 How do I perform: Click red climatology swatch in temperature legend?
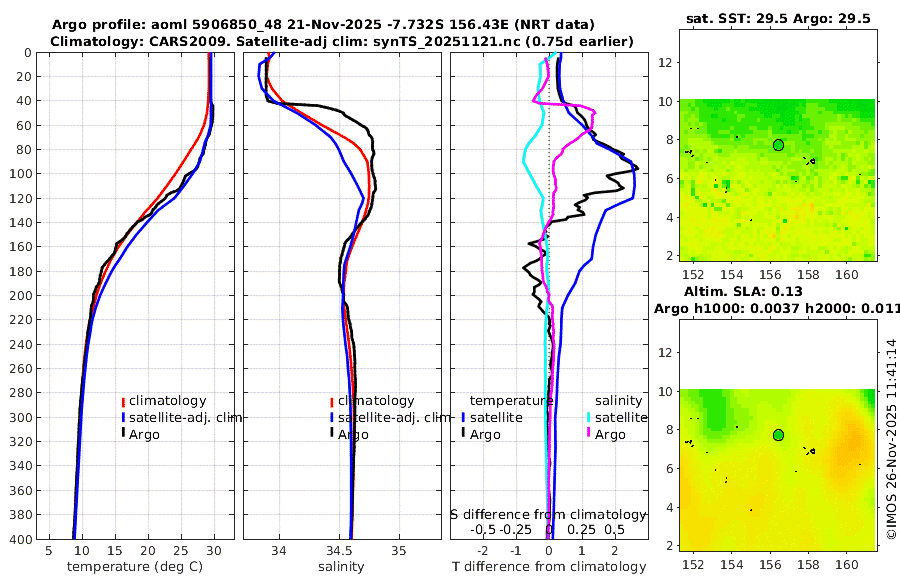coord(123,402)
